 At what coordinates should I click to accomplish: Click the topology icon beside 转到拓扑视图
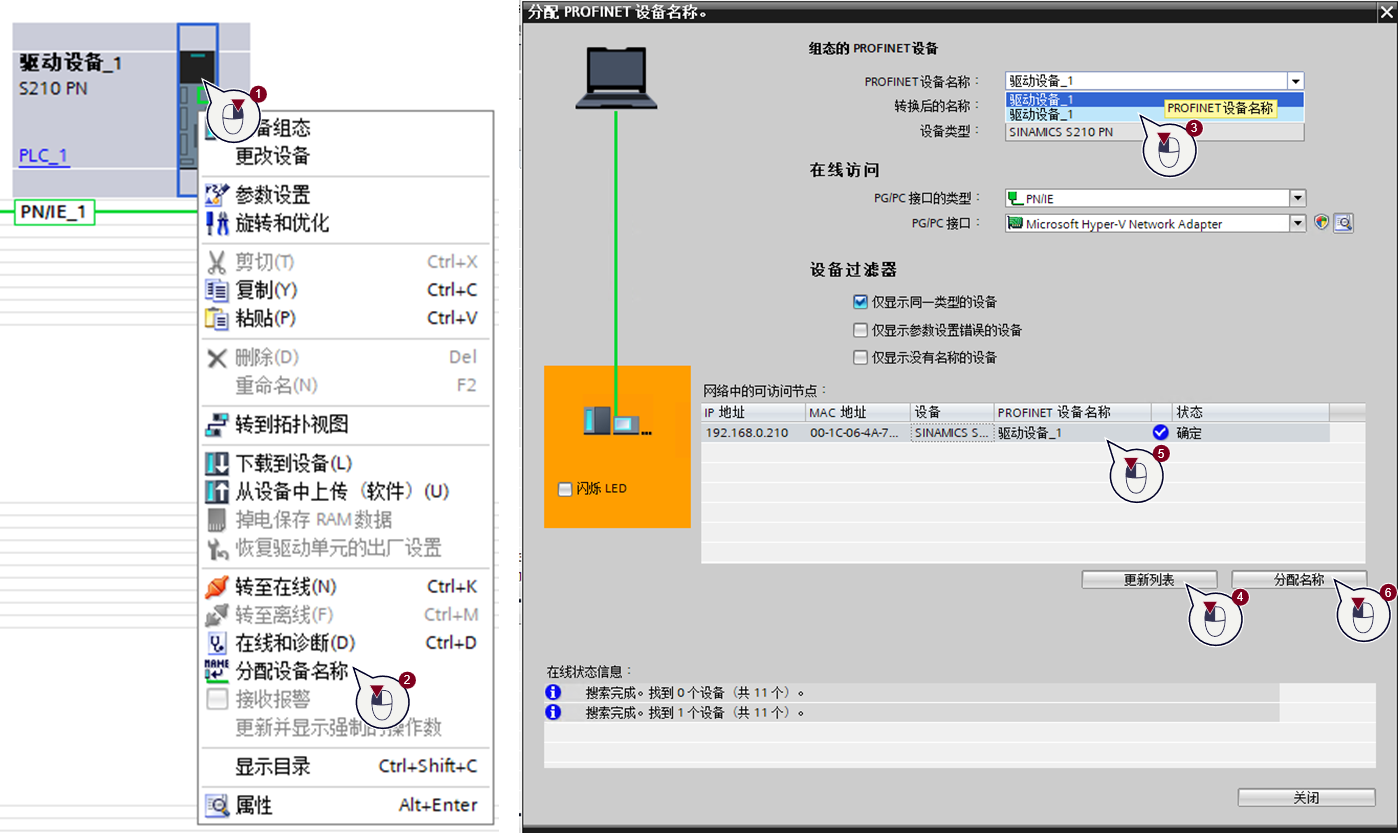pyautogui.click(x=217, y=424)
